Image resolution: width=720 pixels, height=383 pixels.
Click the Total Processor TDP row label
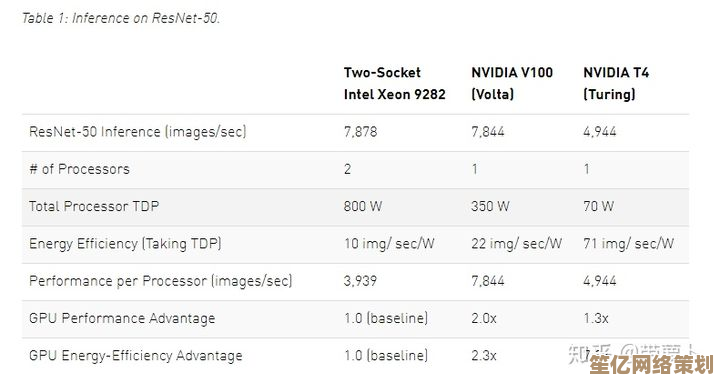pos(94,206)
